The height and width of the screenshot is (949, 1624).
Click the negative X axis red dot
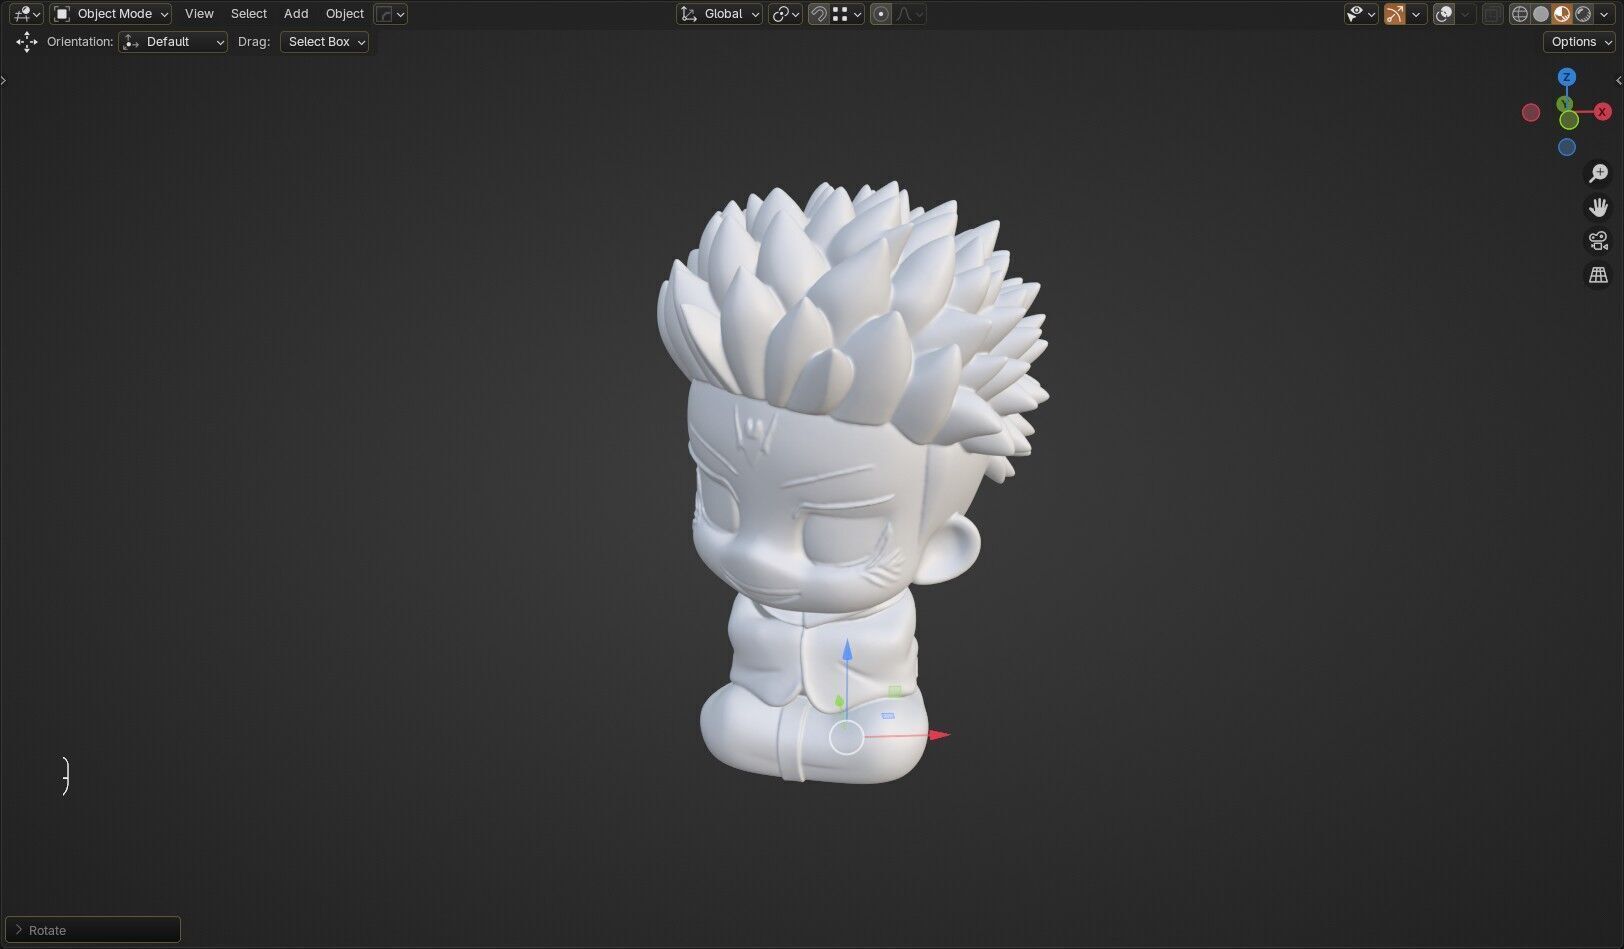tap(1531, 113)
